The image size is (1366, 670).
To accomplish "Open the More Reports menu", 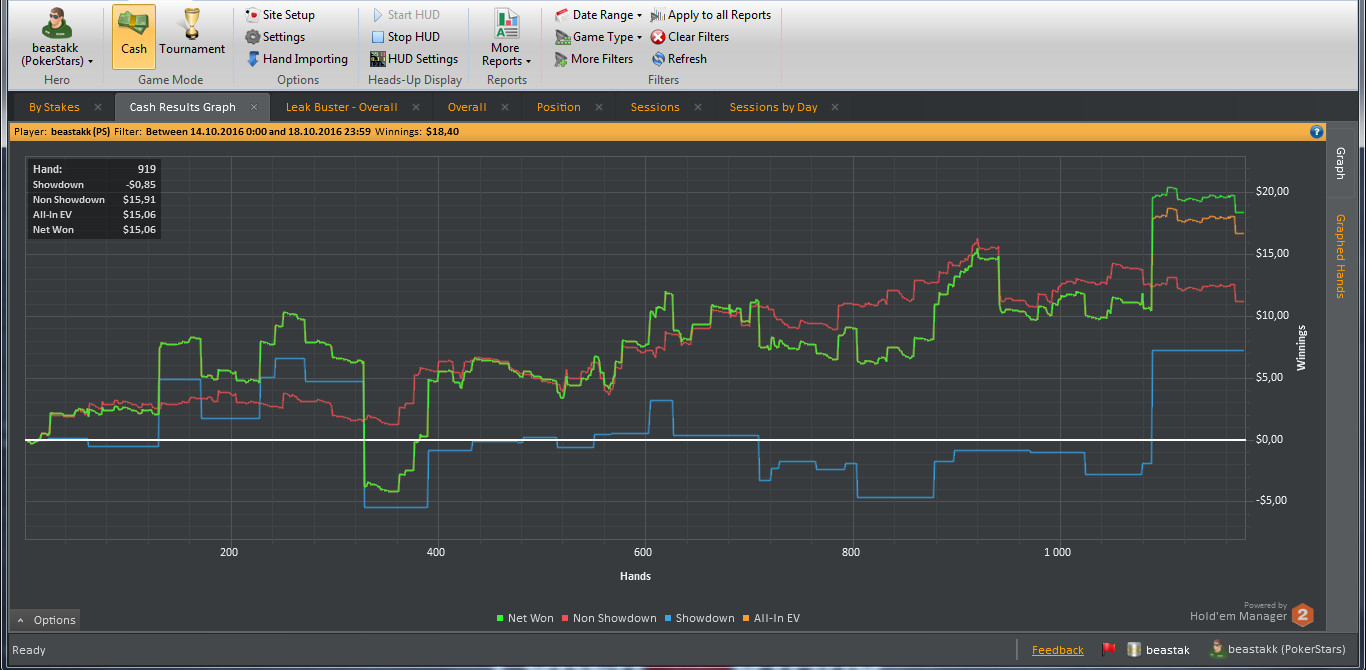I will point(506,37).
